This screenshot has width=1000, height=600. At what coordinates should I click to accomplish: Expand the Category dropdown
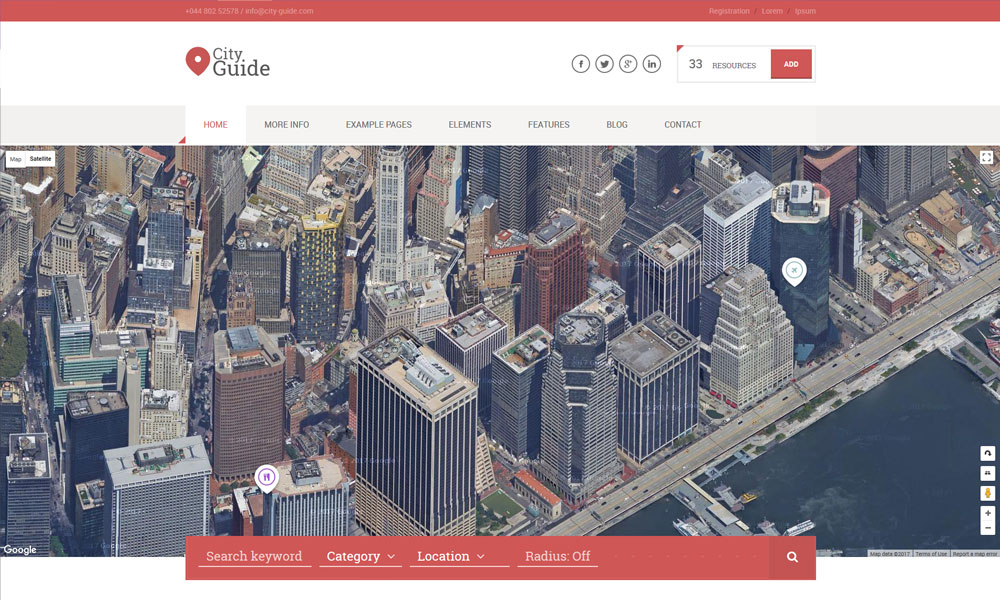click(x=360, y=556)
